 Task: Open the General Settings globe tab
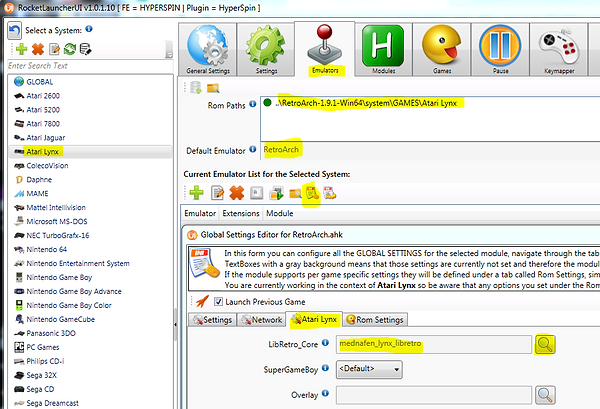click(208, 49)
